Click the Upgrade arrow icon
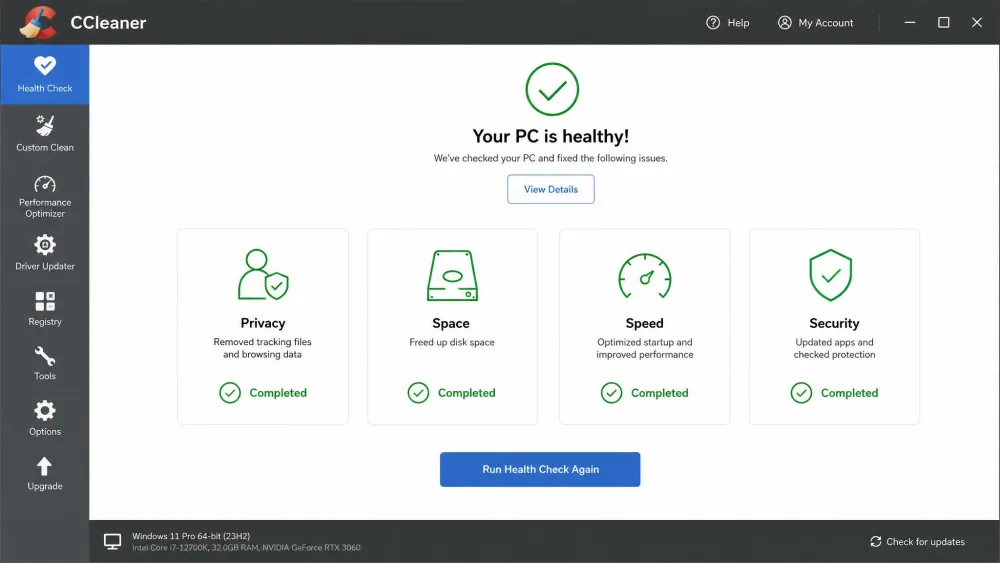The height and width of the screenshot is (563, 1000). 44,467
